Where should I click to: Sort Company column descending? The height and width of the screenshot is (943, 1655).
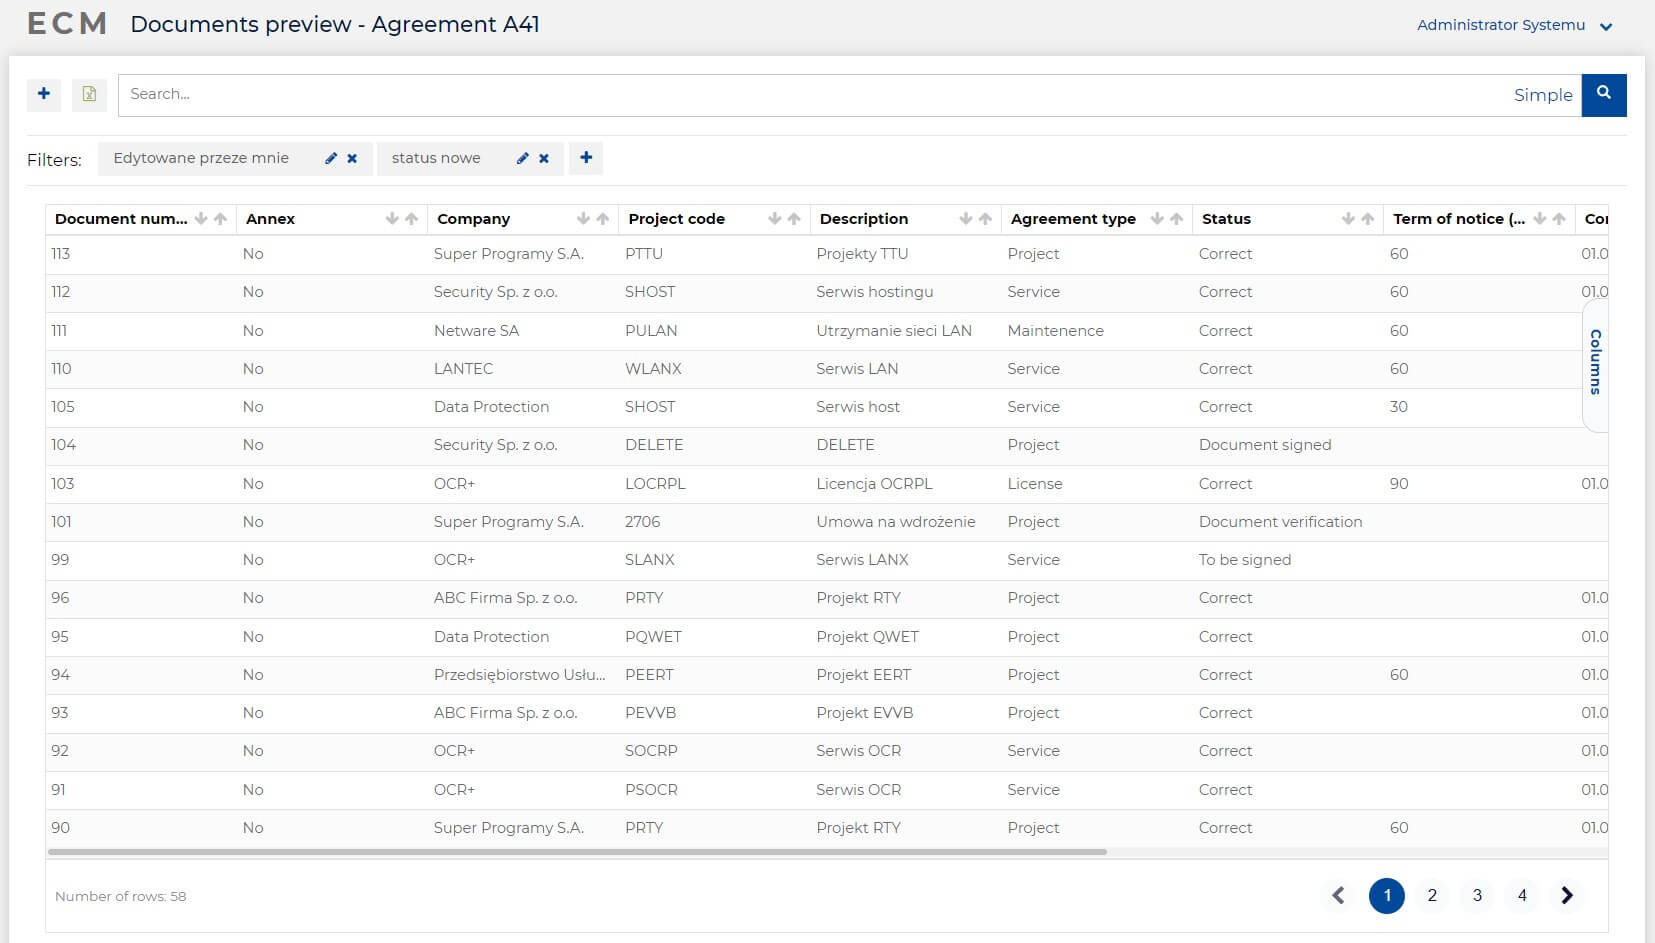click(583, 219)
